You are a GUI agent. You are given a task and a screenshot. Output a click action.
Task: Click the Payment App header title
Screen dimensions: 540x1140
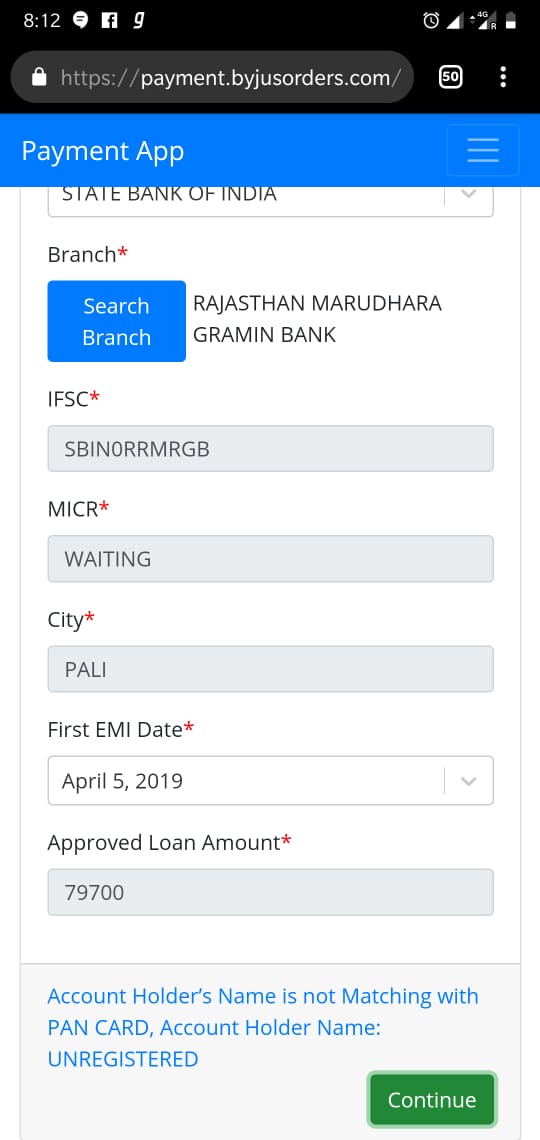pyautogui.click(x=102, y=151)
